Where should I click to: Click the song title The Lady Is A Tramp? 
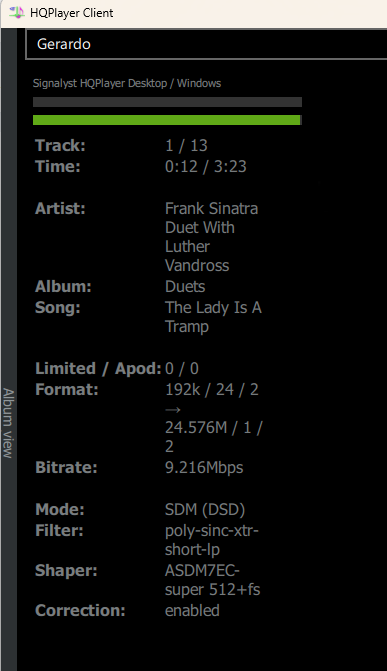(213, 317)
